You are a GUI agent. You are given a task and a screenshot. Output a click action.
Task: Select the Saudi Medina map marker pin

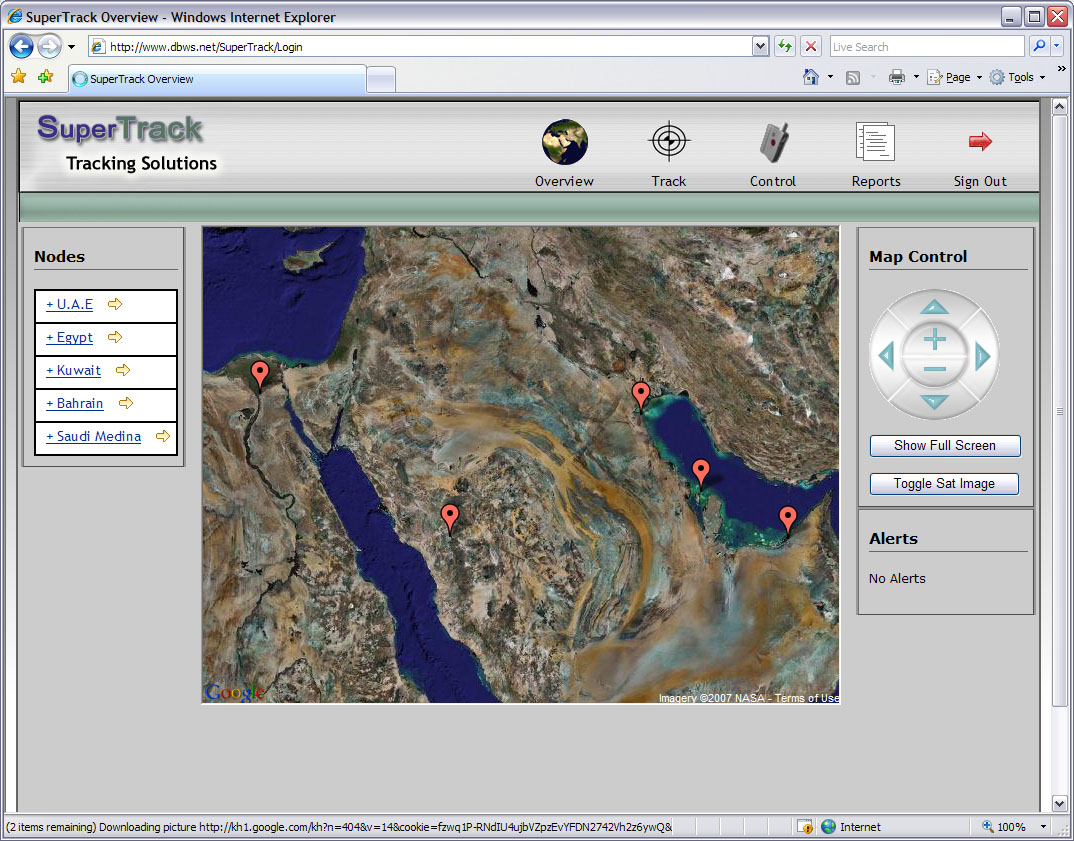pos(449,518)
